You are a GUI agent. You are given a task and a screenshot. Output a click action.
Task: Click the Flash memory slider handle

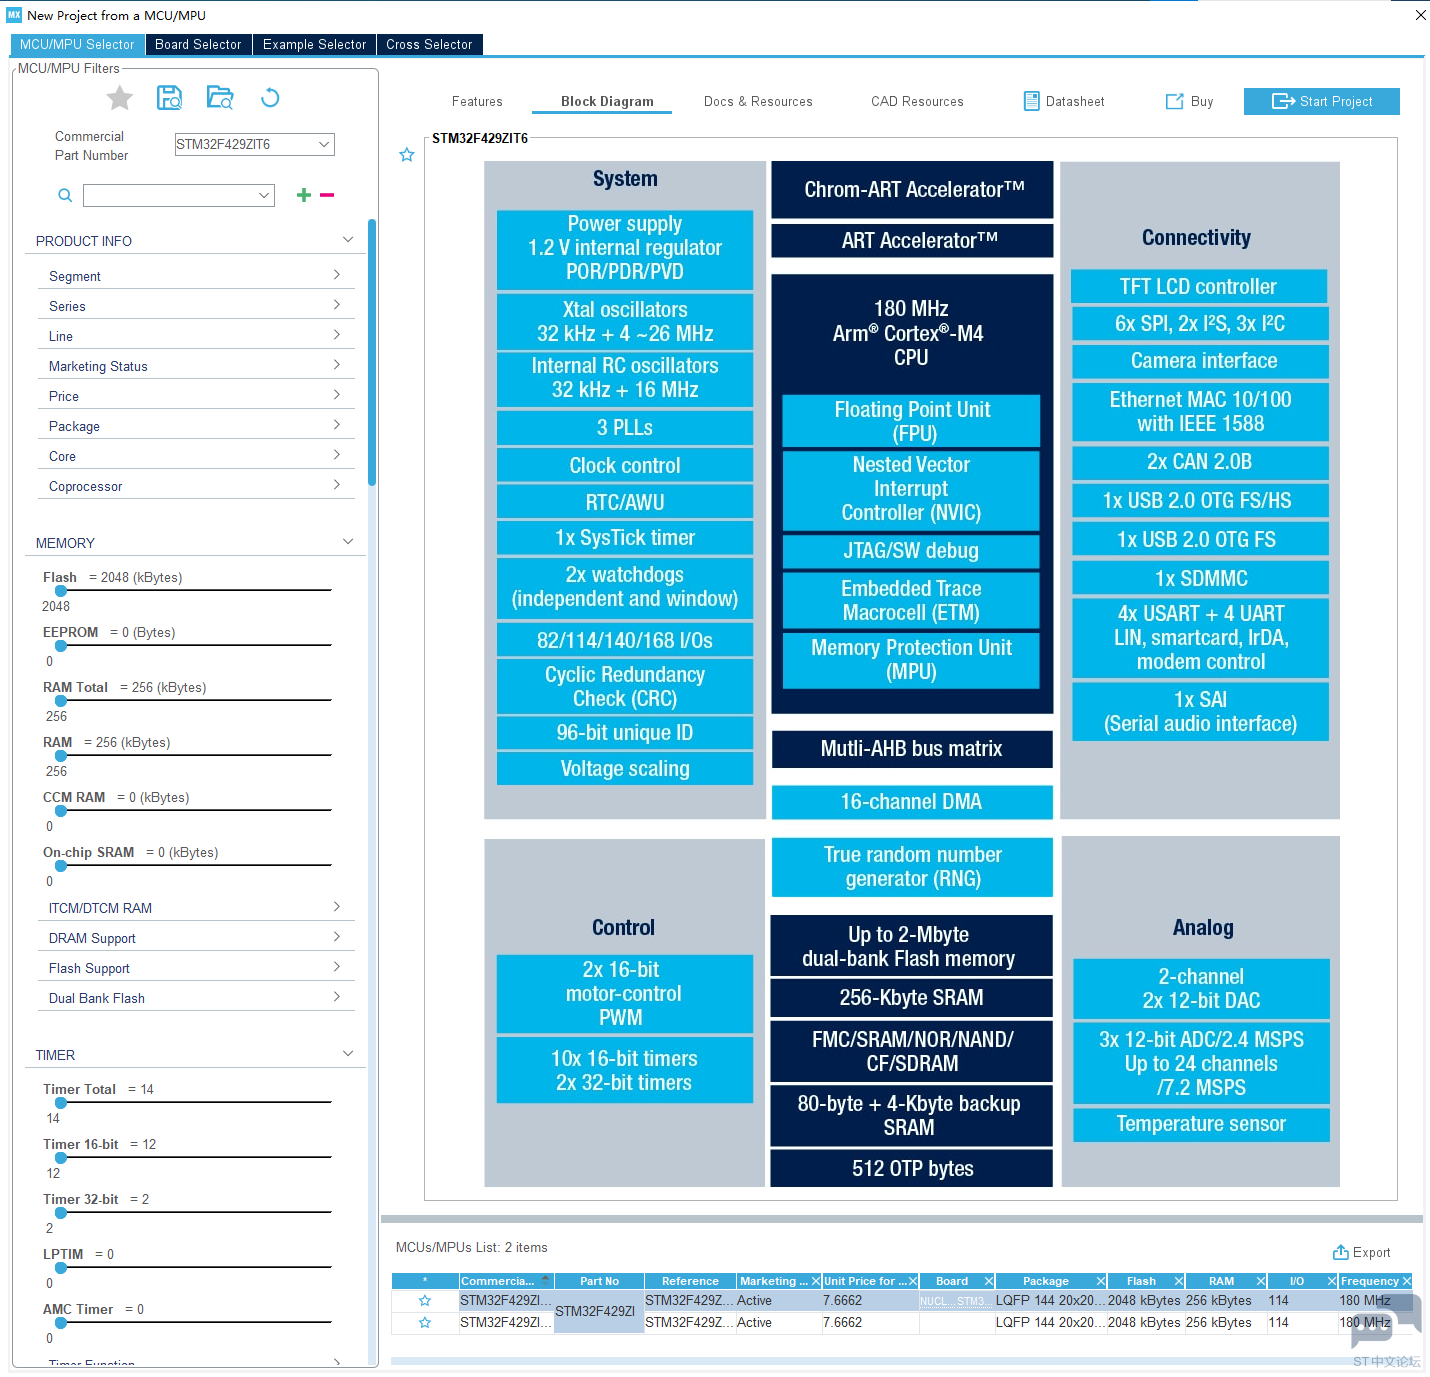click(61, 591)
